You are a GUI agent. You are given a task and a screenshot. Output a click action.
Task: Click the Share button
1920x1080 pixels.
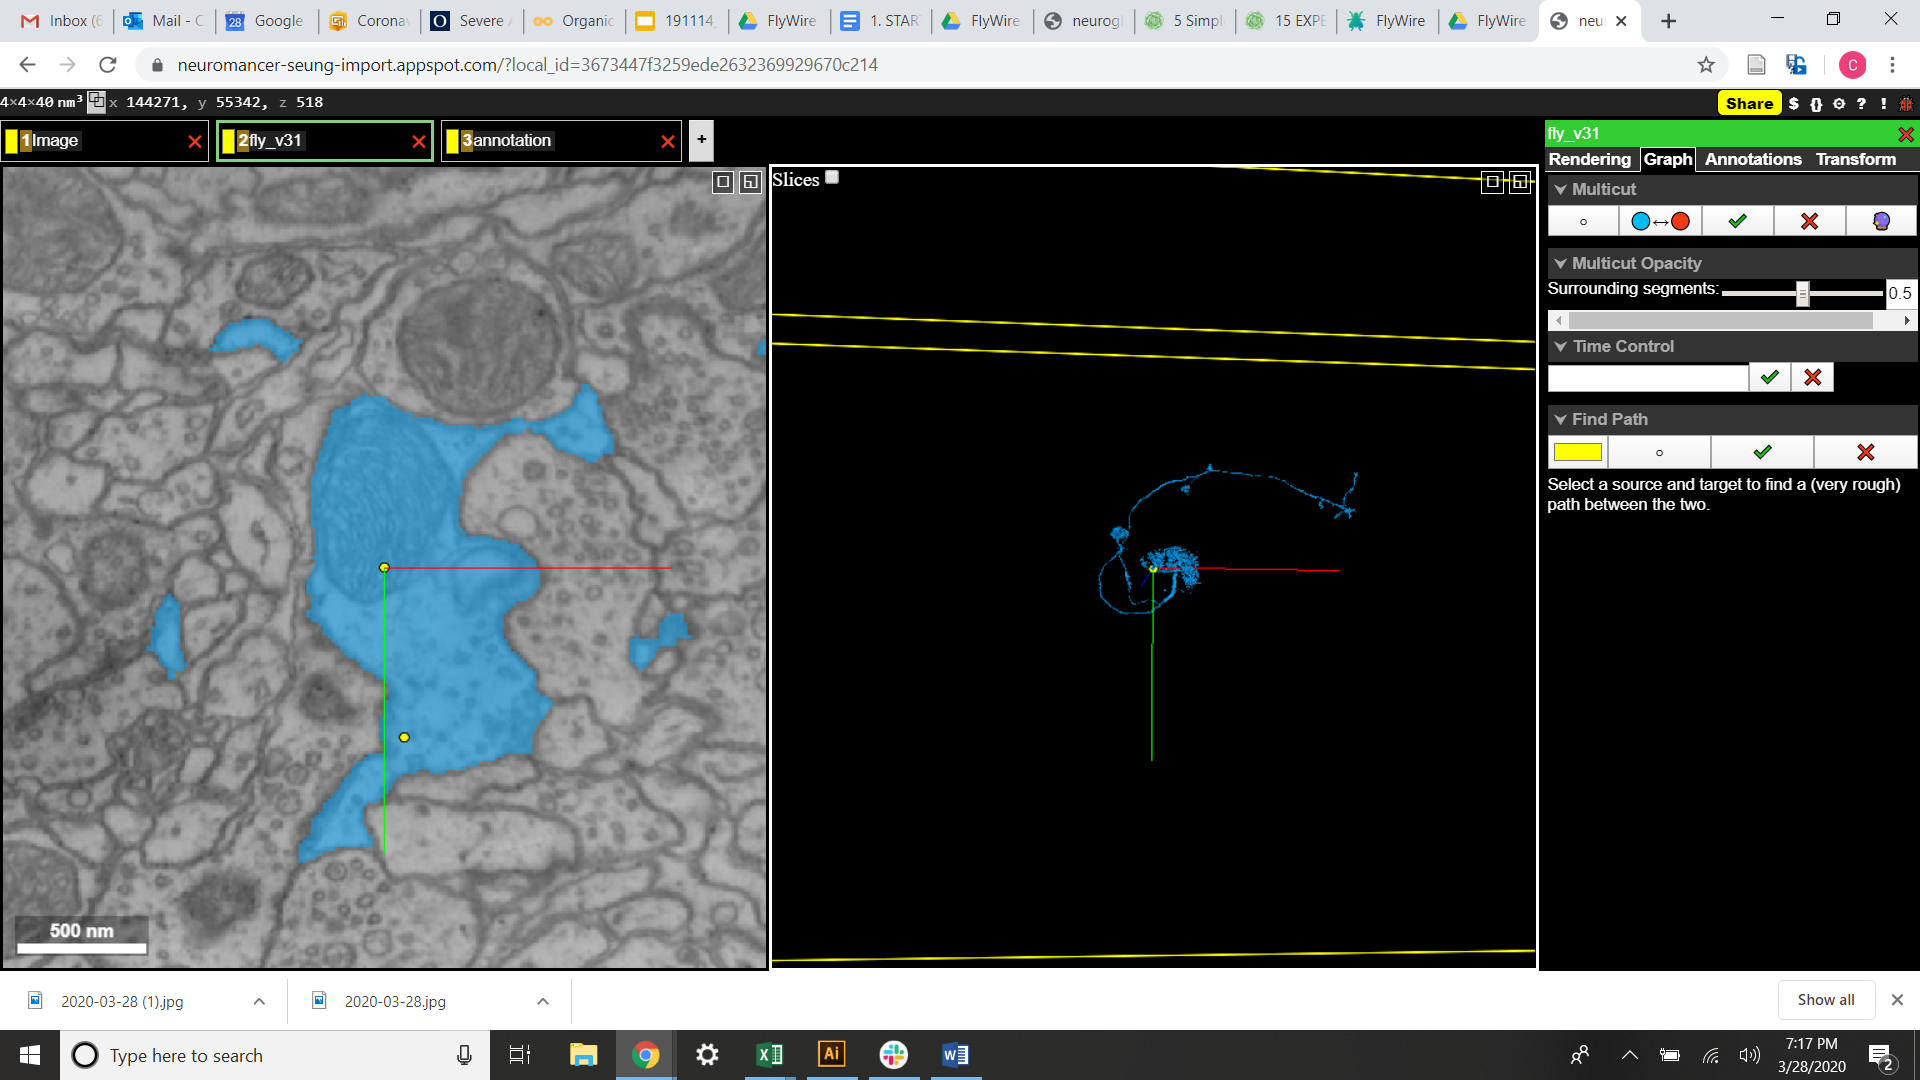[x=1749, y=103]
